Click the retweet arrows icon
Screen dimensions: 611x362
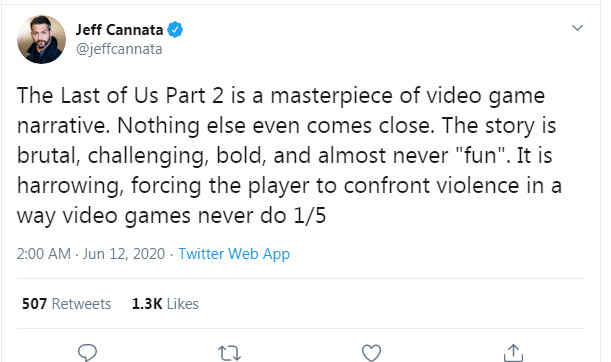(x=229, y=353)
